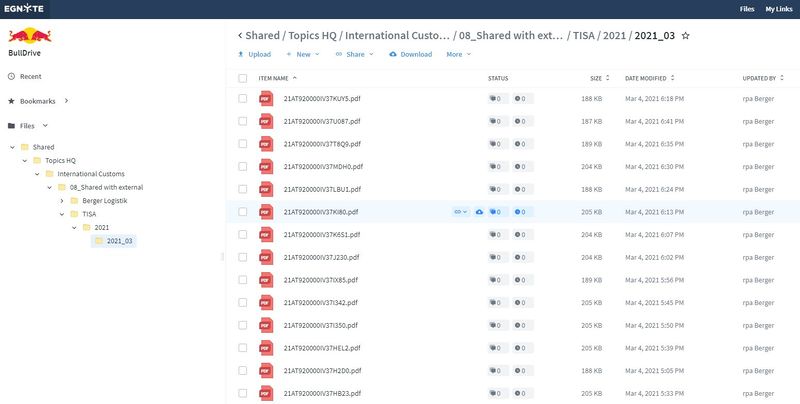Sort by Size column header
Viewport: 800px width, 404px height.
click(x=599, y=78)
